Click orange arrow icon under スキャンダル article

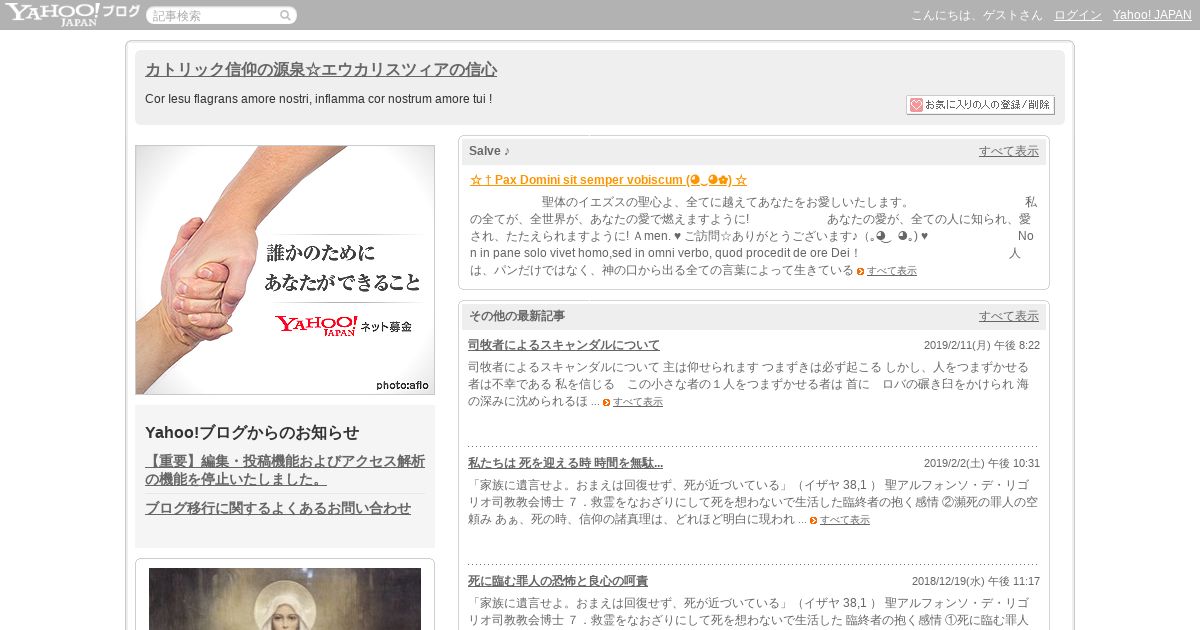[x=606, y=402]
